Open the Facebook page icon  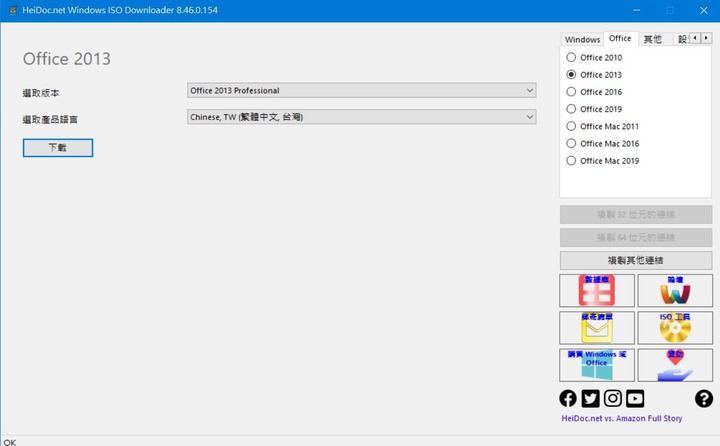568,398
